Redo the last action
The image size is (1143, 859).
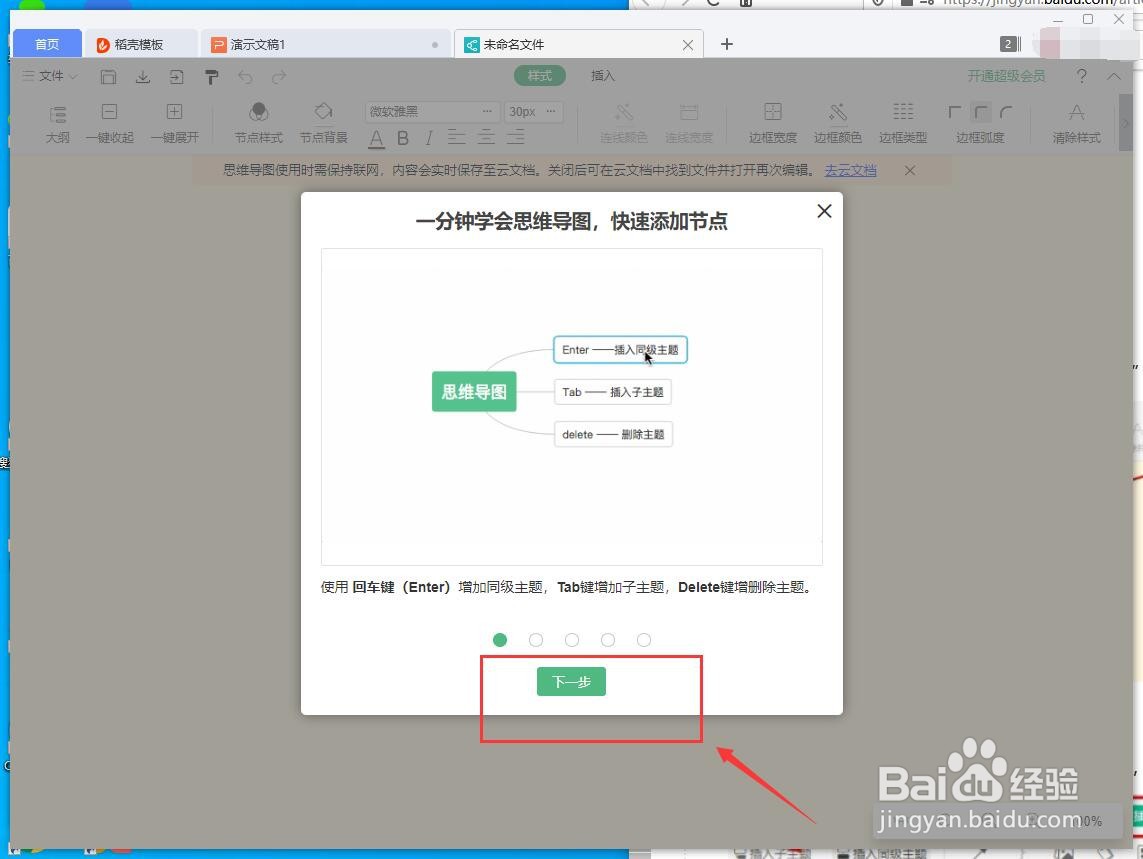(x=278, y=77)
